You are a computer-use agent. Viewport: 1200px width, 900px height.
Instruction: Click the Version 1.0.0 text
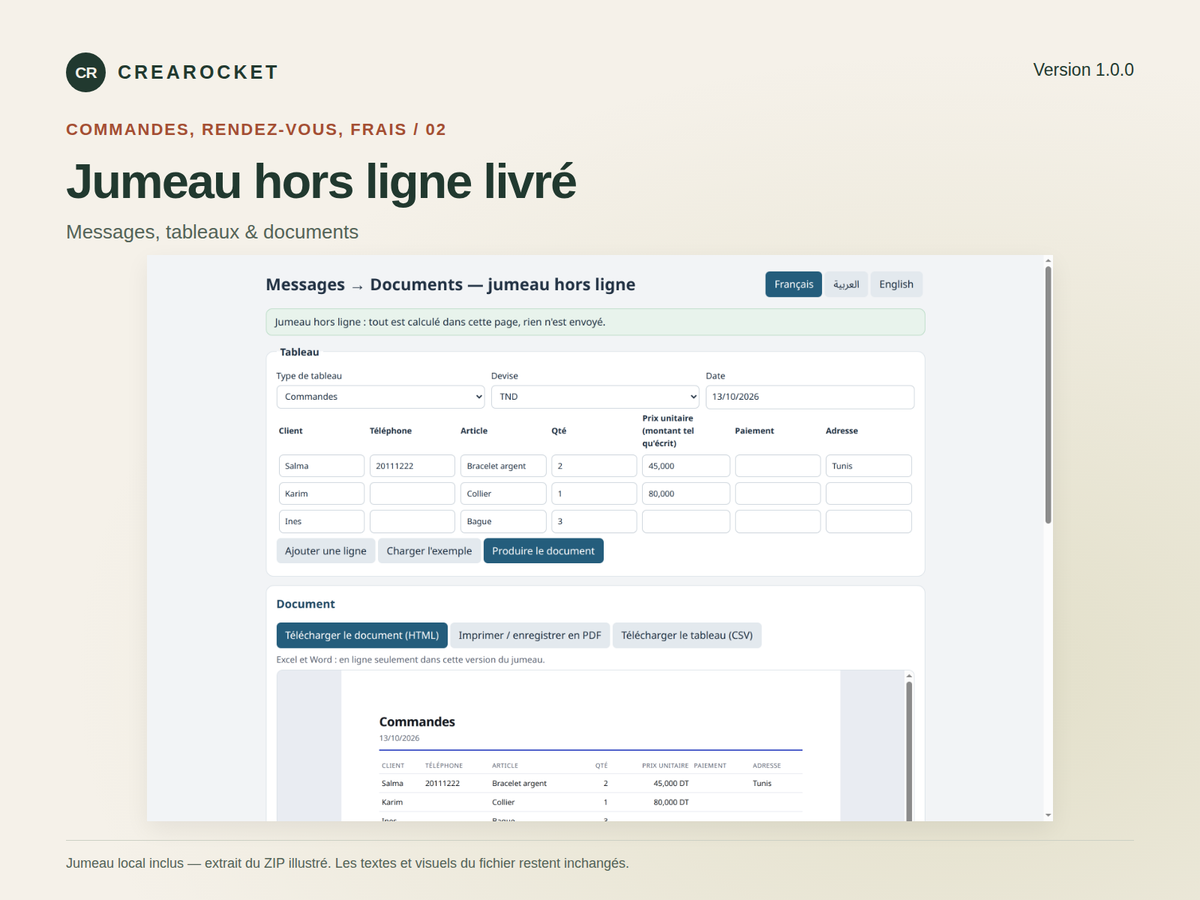(x=1083, y=70)
